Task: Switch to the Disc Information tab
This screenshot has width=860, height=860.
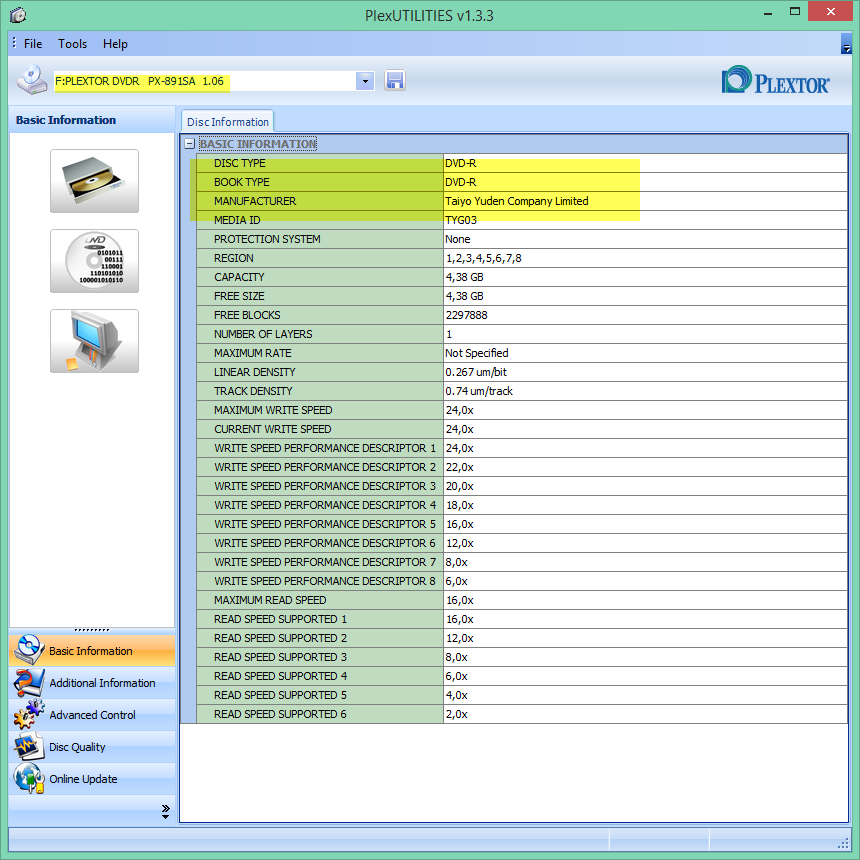Action: click(228, 122)
